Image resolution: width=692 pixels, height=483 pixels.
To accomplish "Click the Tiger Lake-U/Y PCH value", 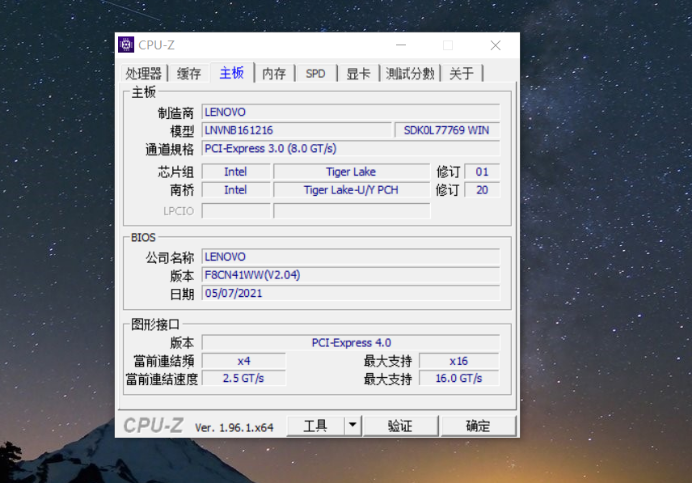I will click(x=351, y=190).
